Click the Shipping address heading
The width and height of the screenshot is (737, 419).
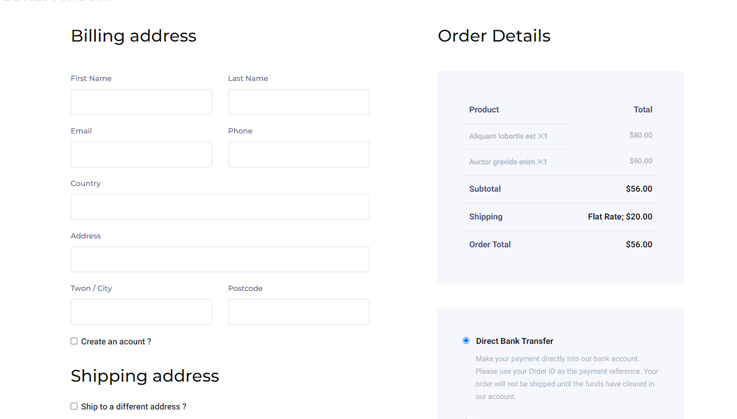coord(144,376)
